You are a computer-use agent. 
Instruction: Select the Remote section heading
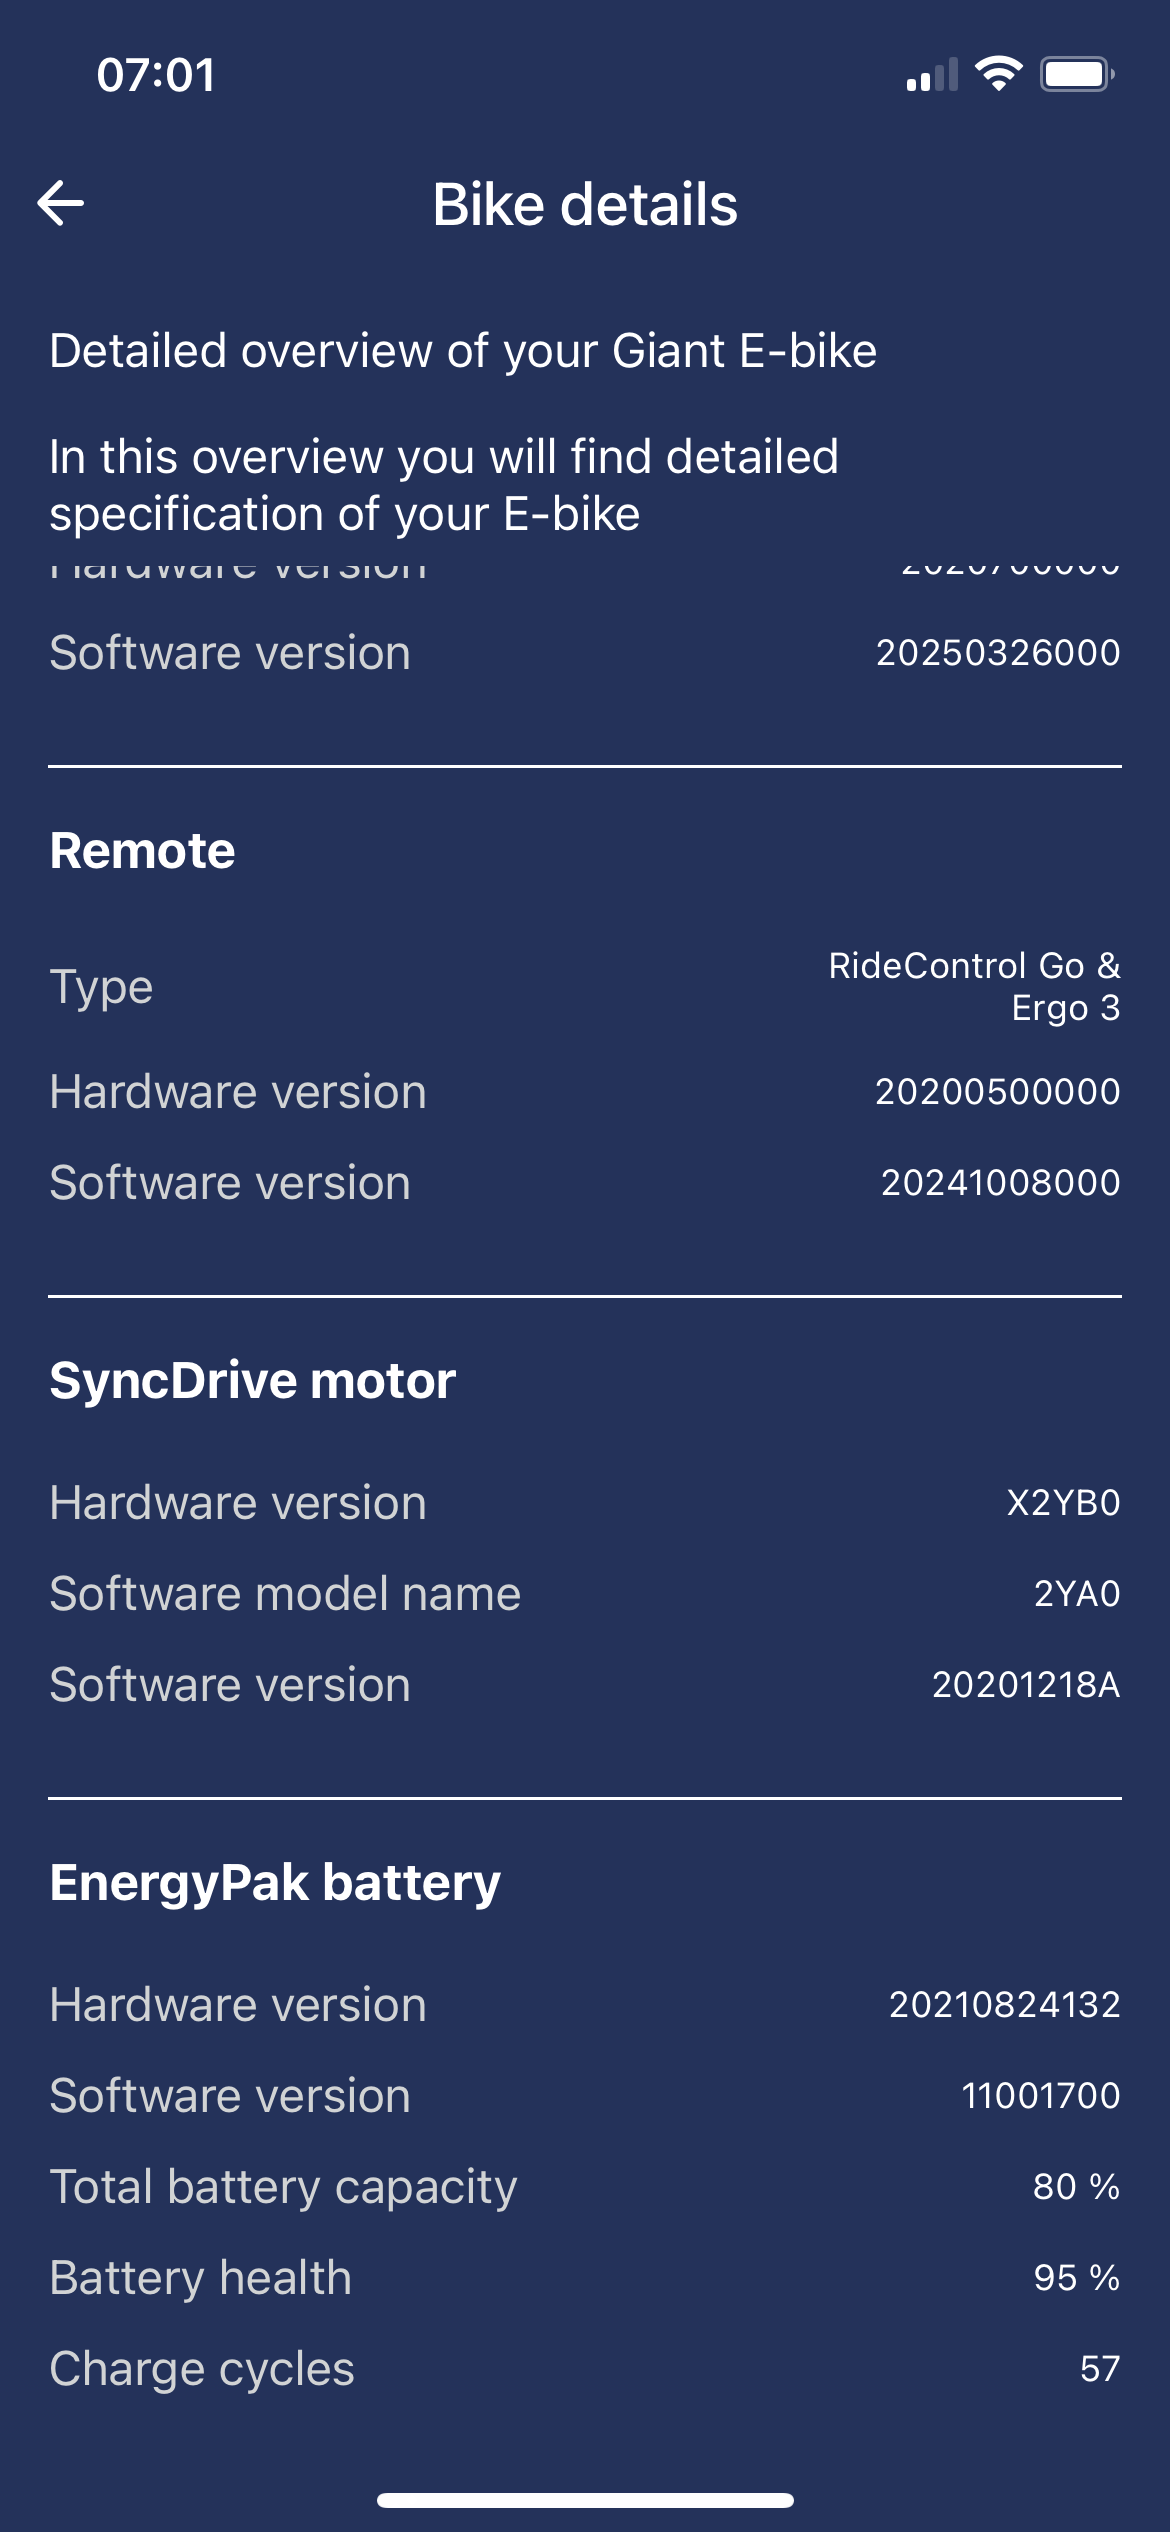(x=143, y=851)
